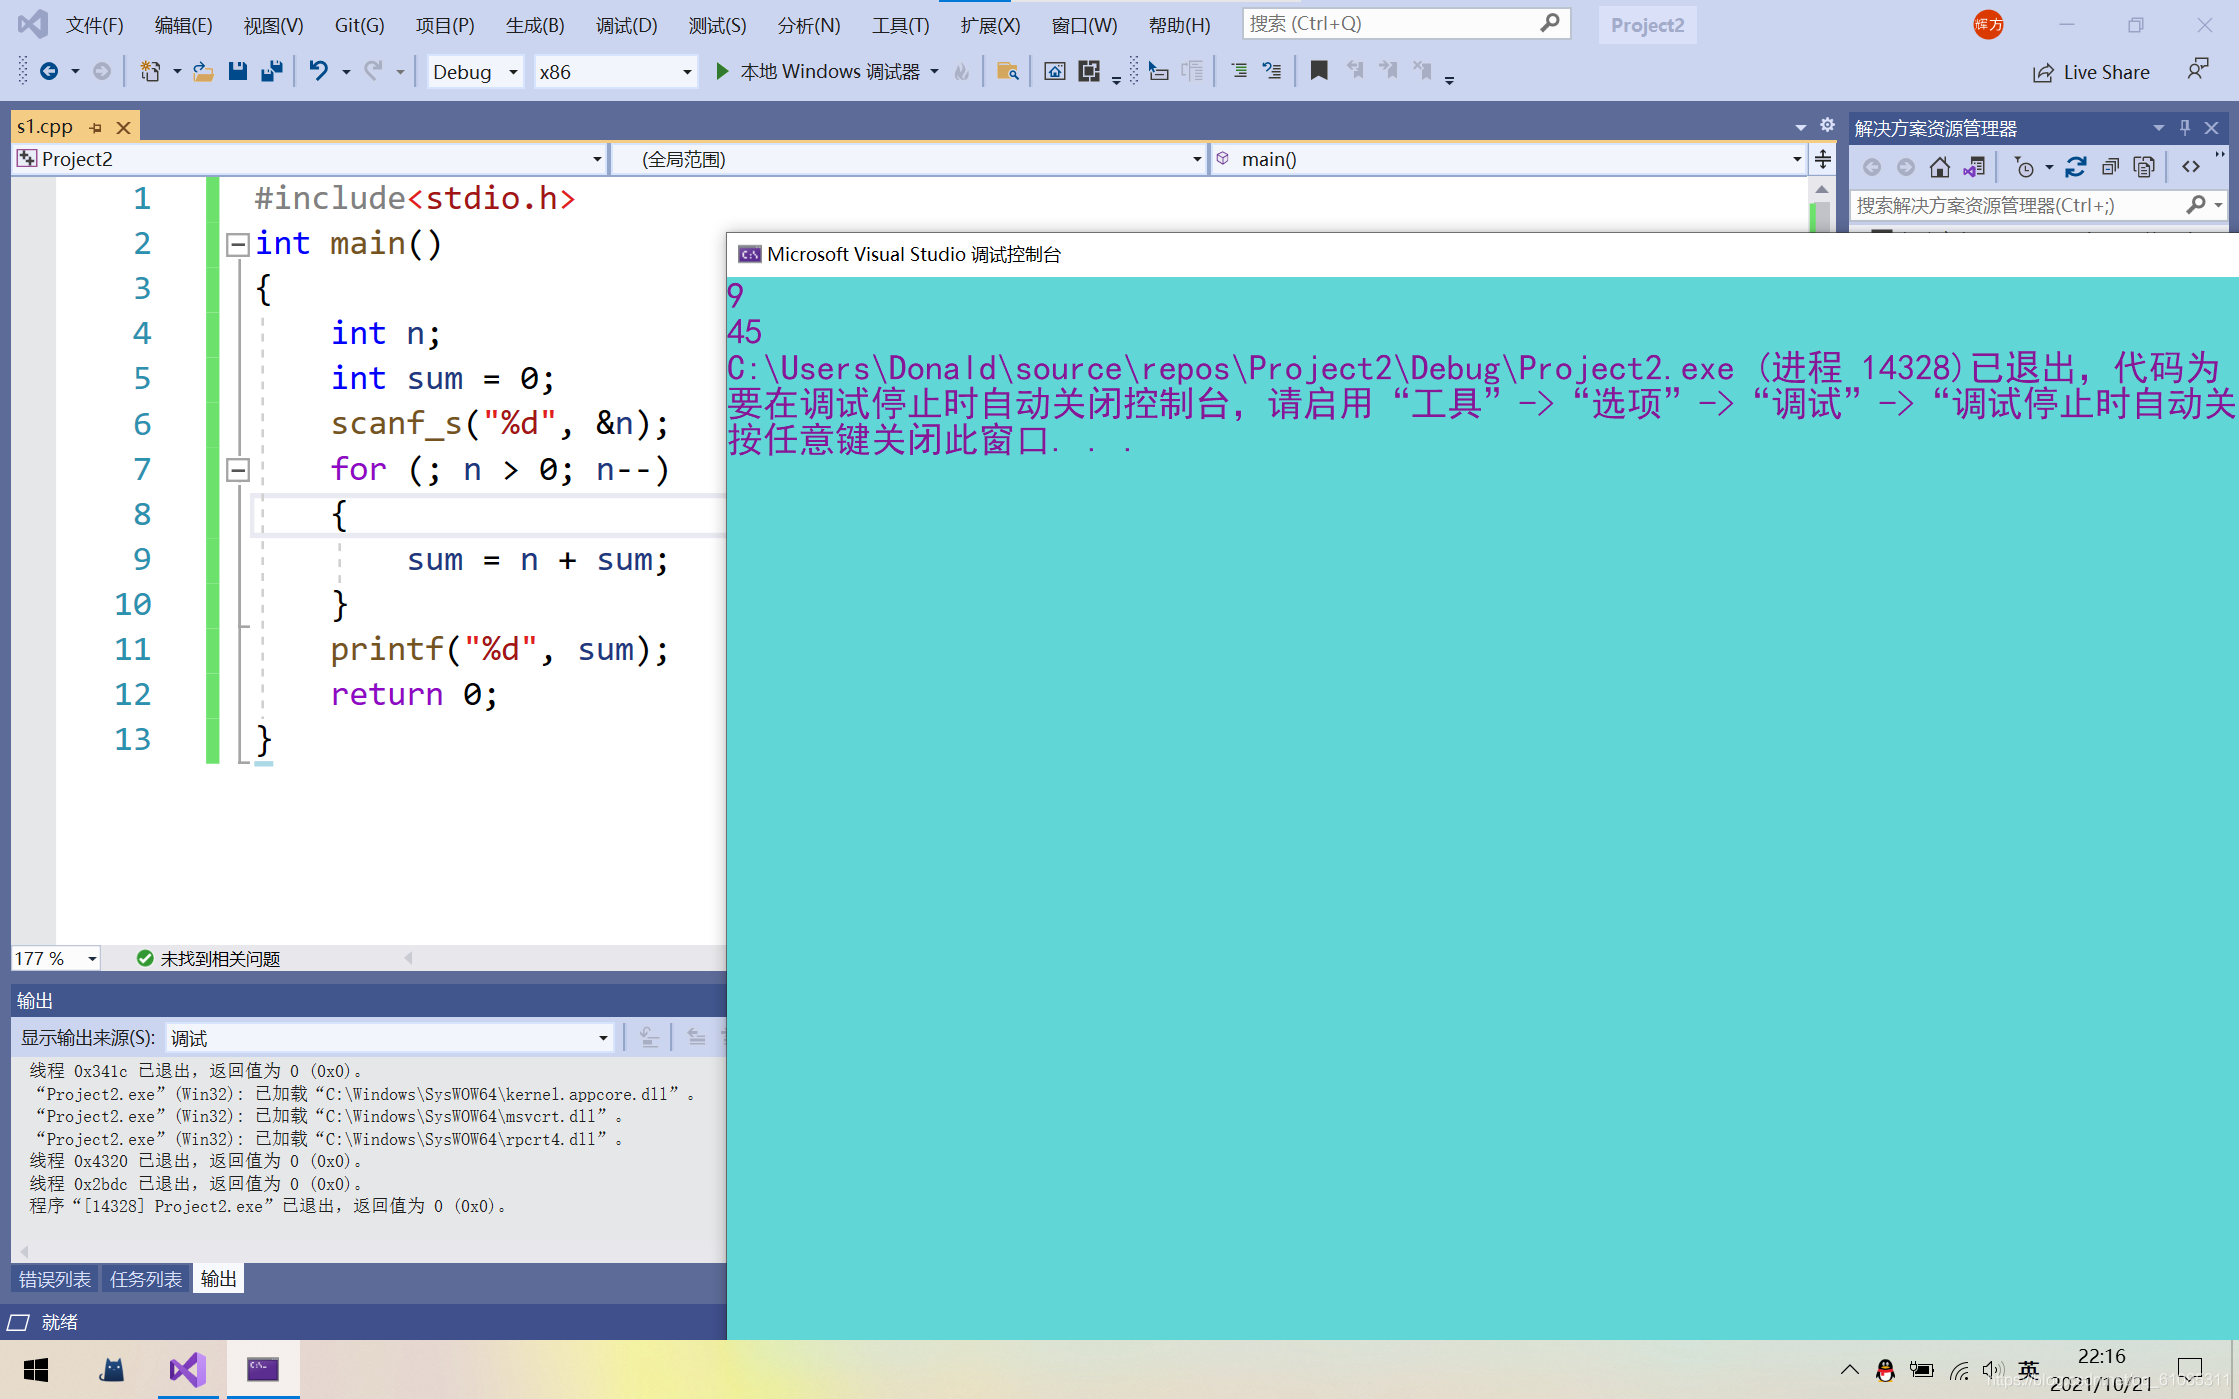Screen dimensions: 2239x1399
Task: Open Windows notification center icon
Action: point(2189,1369)
